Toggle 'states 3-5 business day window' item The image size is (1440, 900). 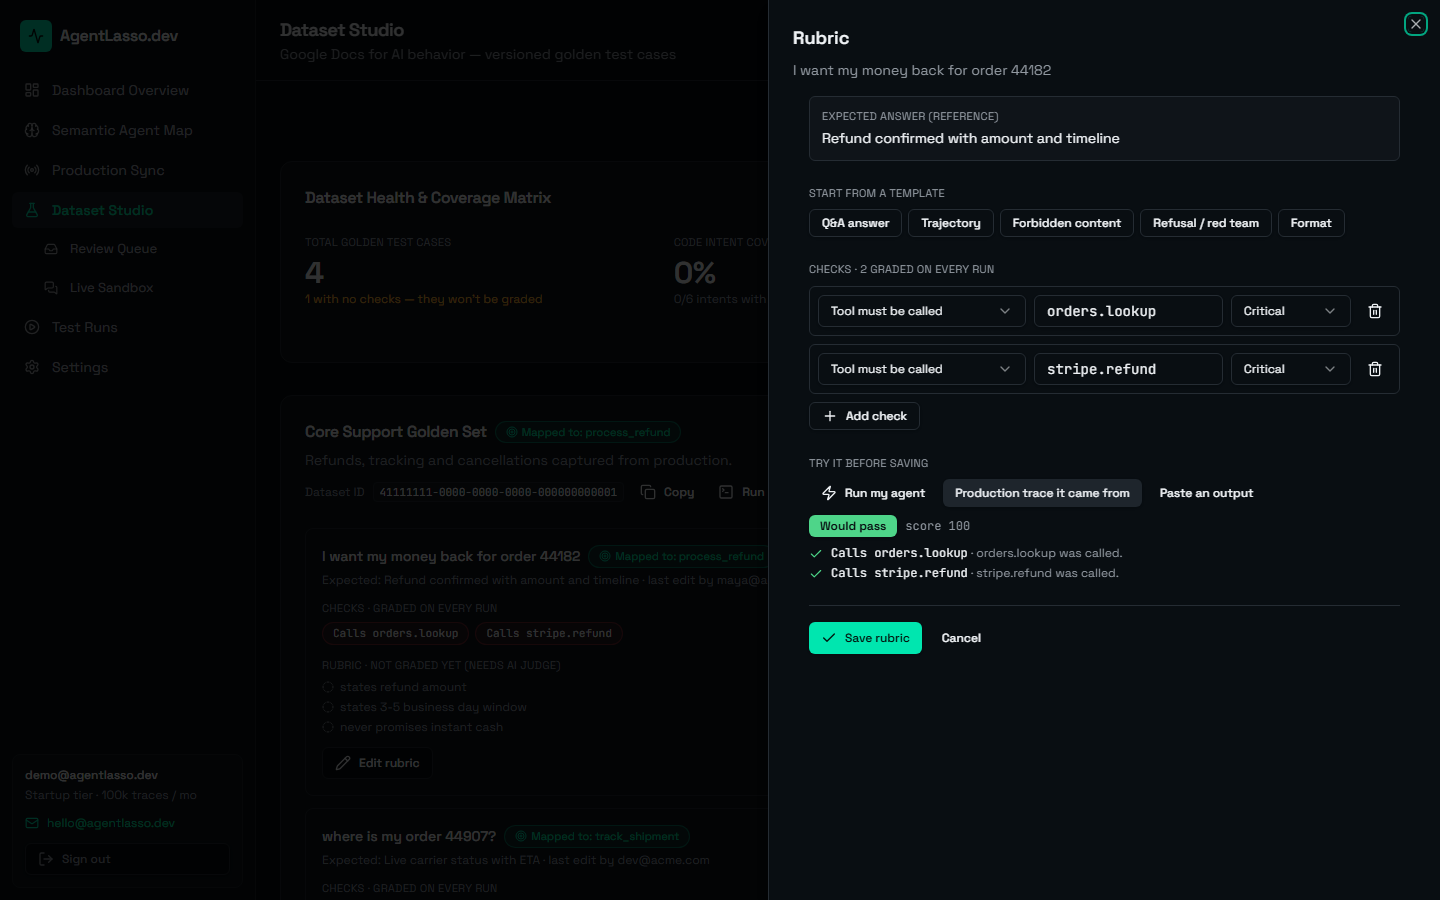coord(327,707)
